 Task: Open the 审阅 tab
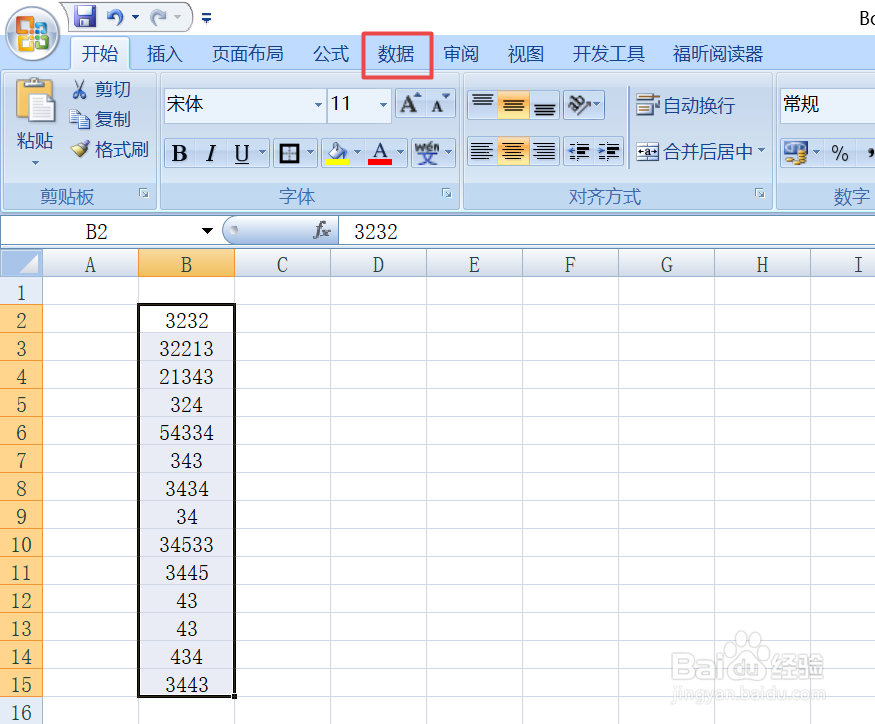[x=461, y=54]
